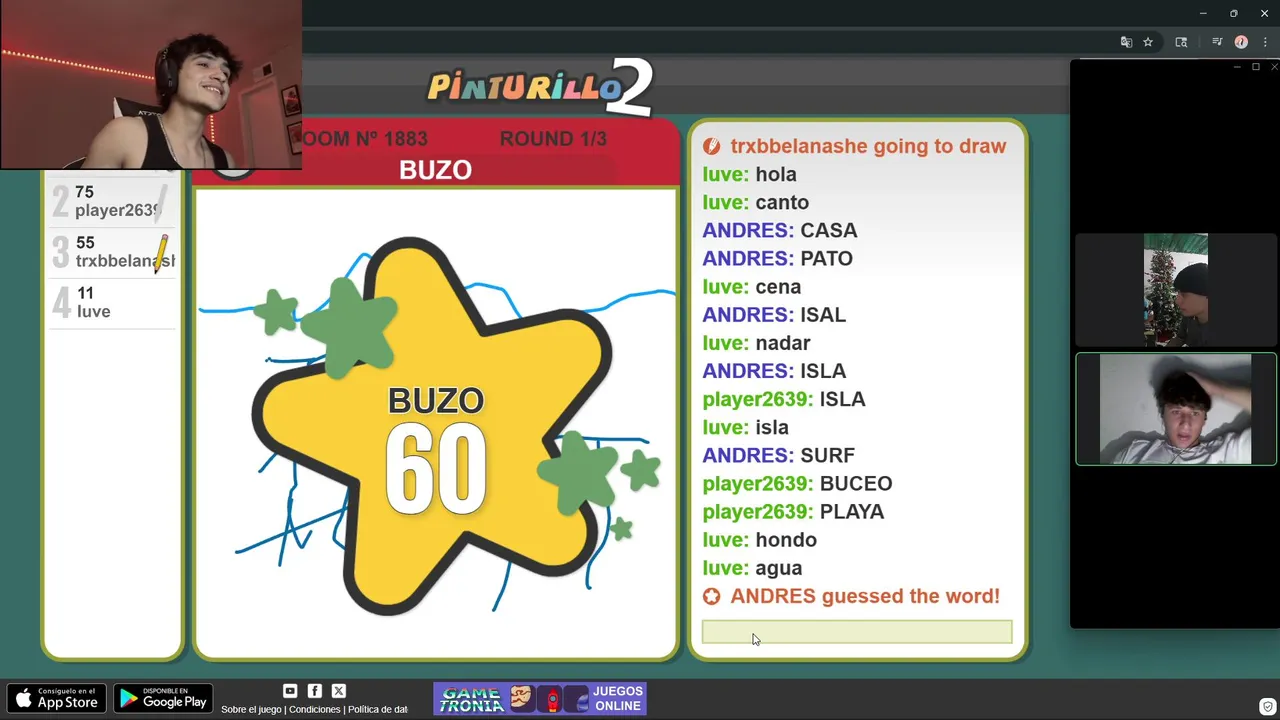Viewport: 1280px width, 720px height.
Task: Click the star icon before 'ANDRES guessed'
Action: pos(711,597)
